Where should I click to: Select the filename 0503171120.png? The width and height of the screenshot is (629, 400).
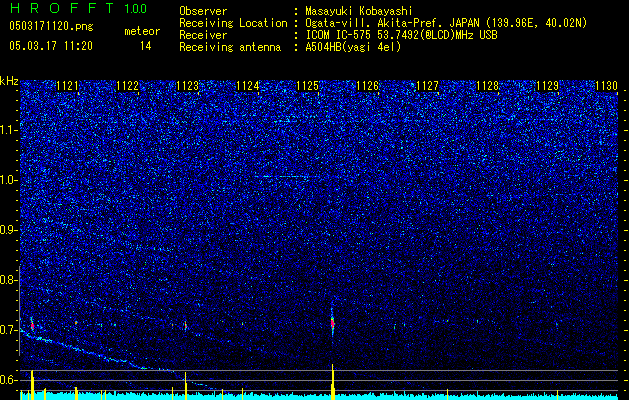pos(51,27)
